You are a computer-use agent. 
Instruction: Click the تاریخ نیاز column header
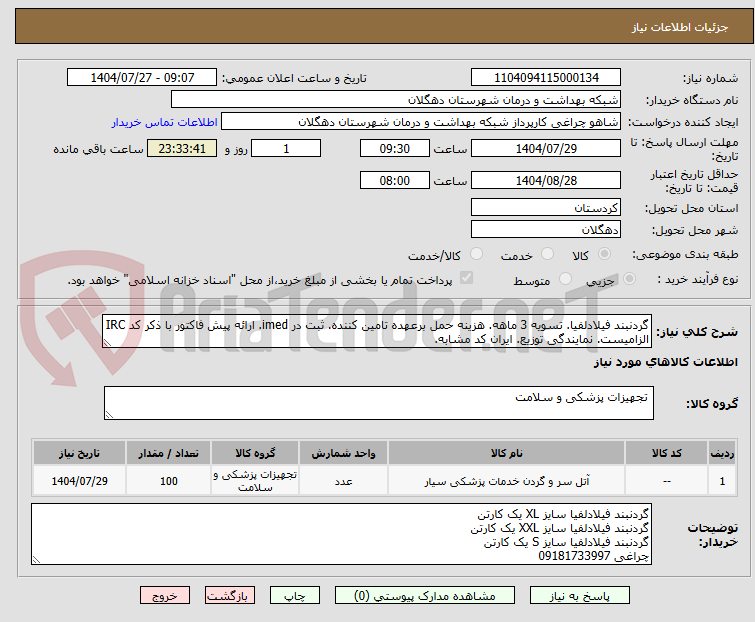tap(79, 453)
